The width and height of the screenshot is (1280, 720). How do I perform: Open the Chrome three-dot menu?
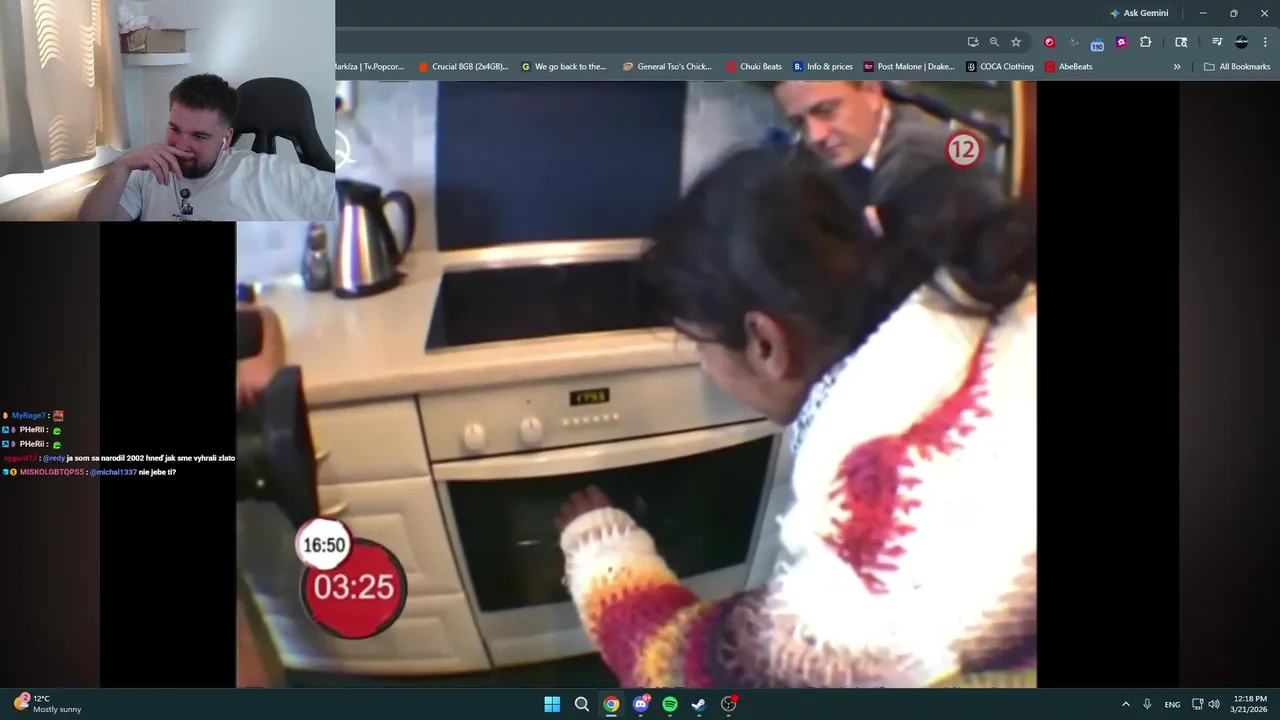1265,42
